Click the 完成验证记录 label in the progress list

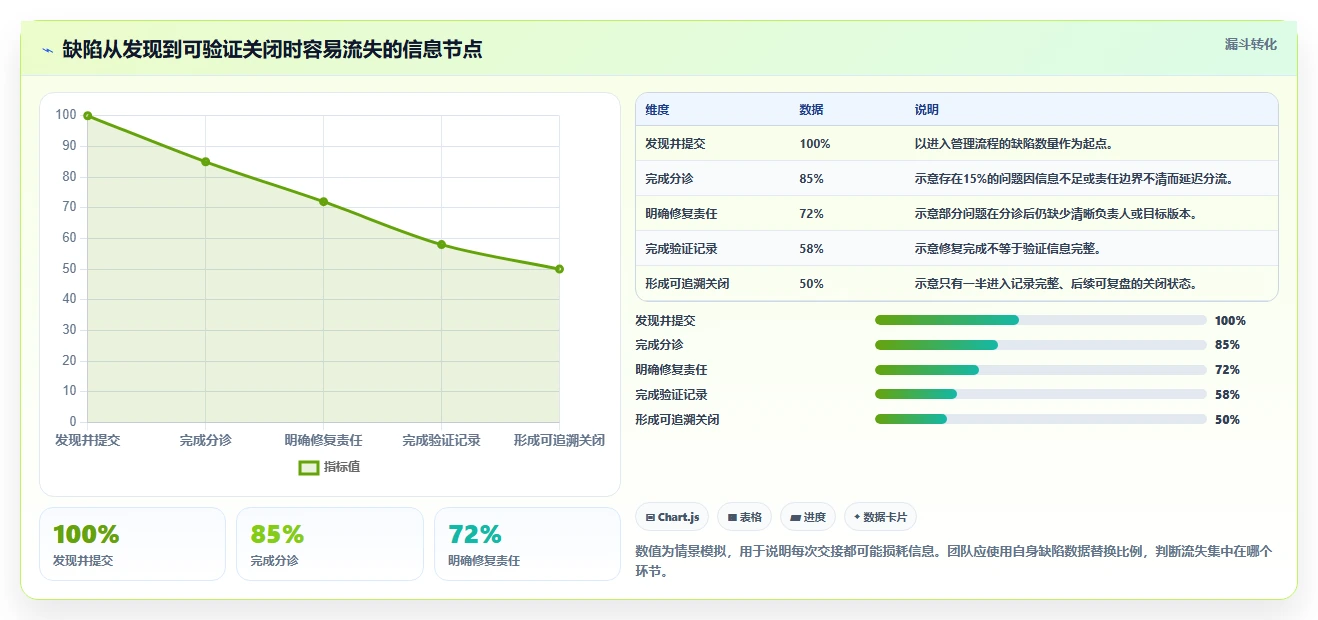671,395
